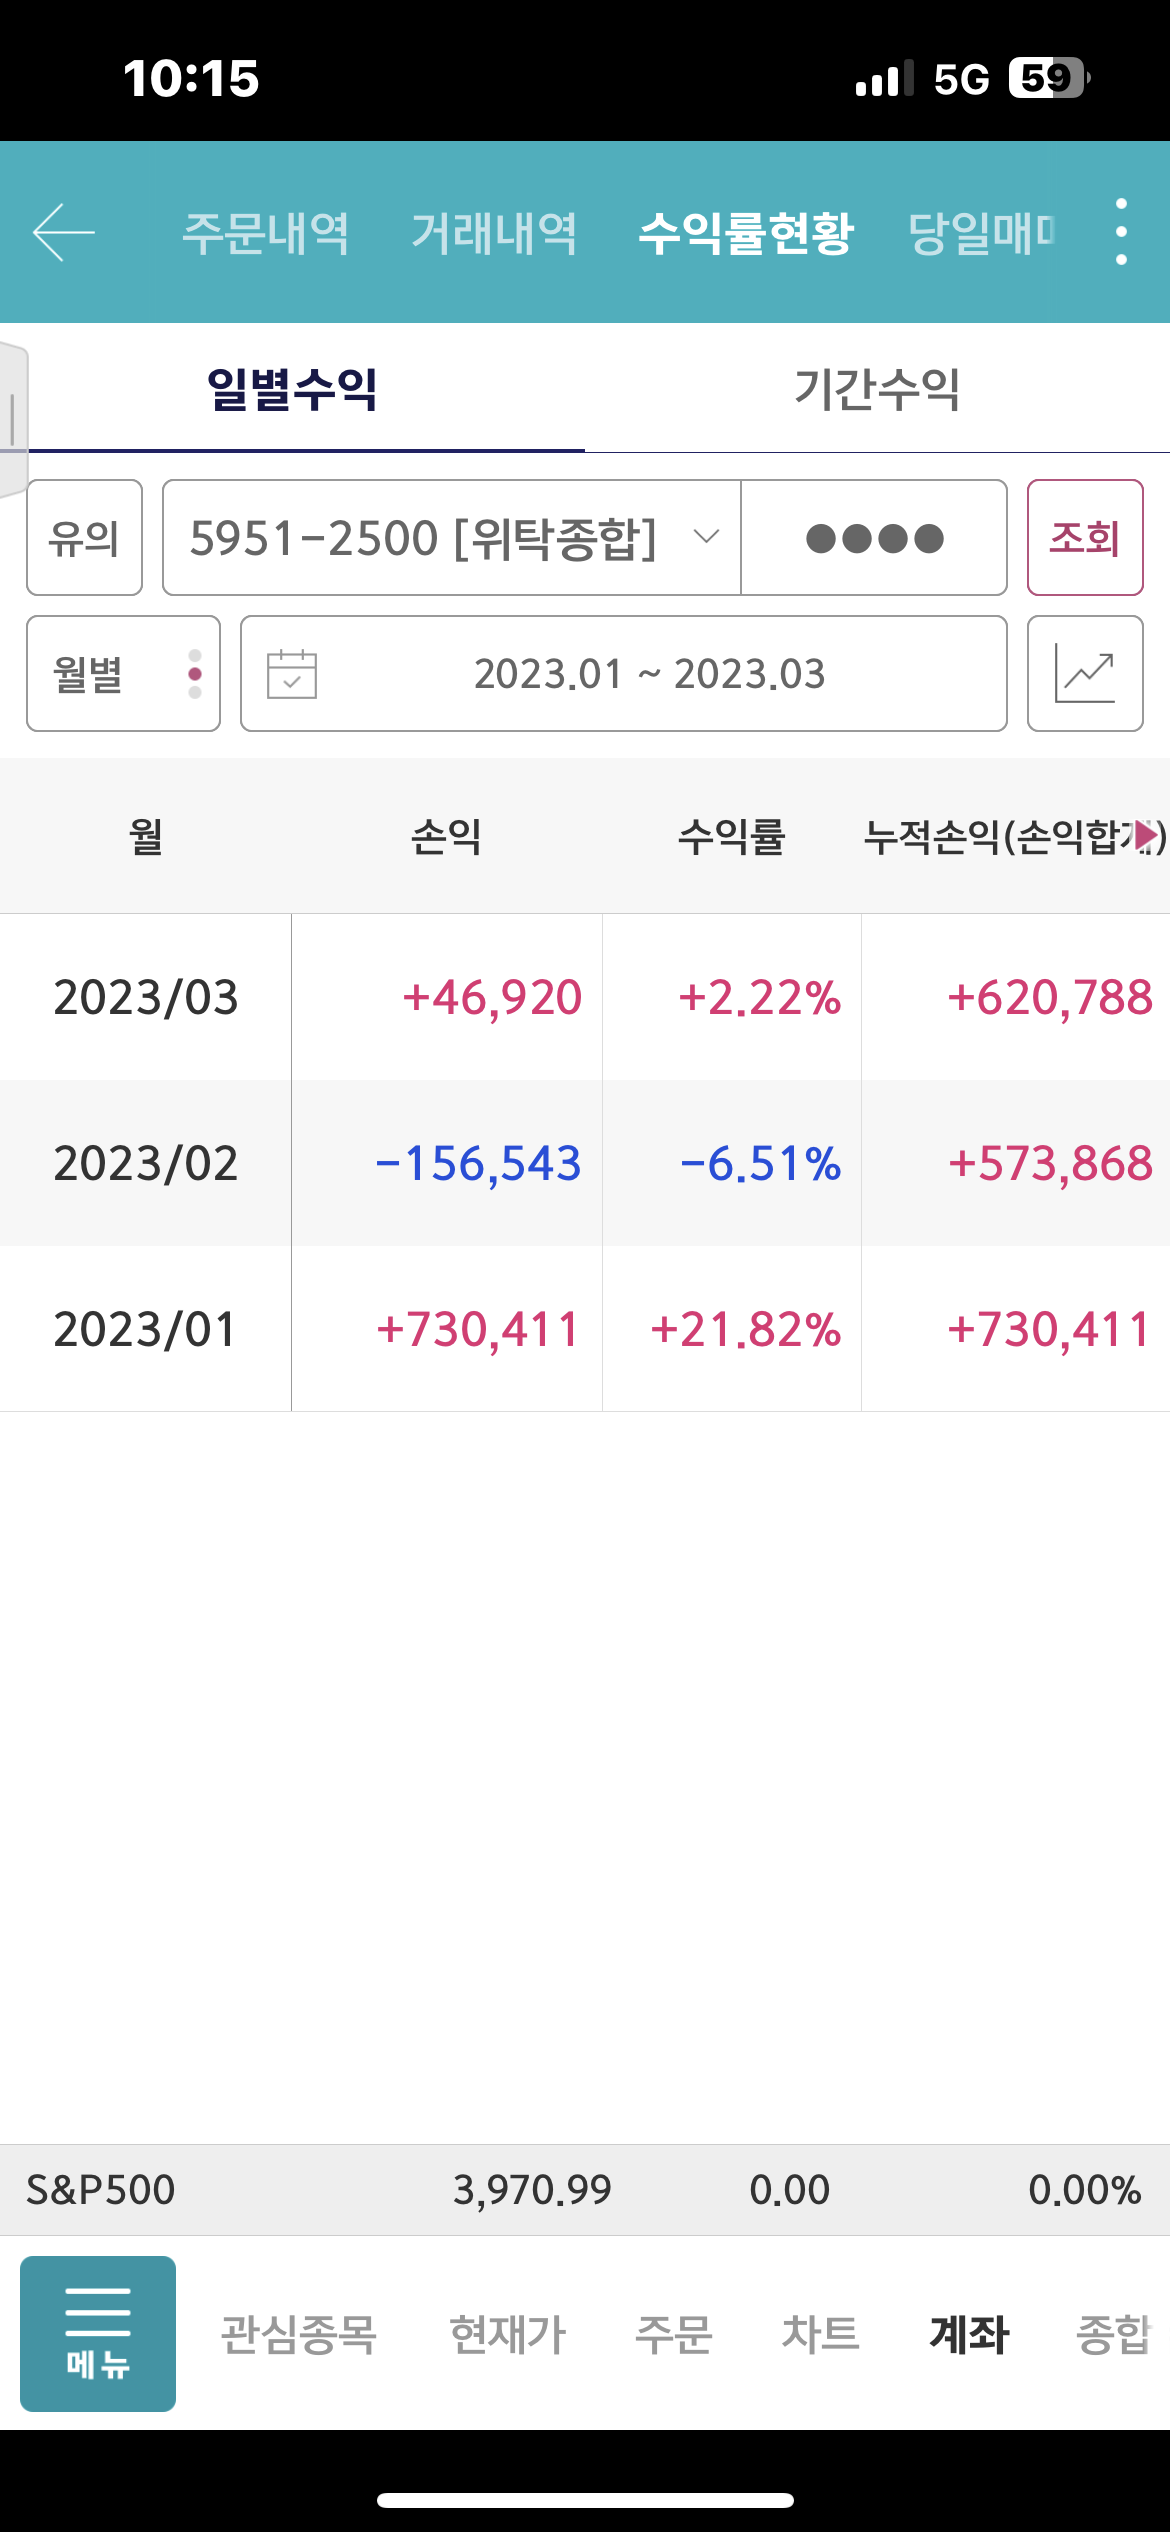Toggle the 월별 period selector
This screenshot has height=2532, width=1170.
tap(123, 674)
